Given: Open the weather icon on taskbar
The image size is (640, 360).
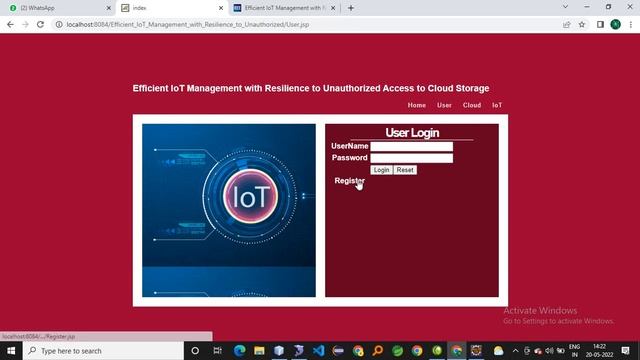Looking at the screenshot, I should coord(498,351).
